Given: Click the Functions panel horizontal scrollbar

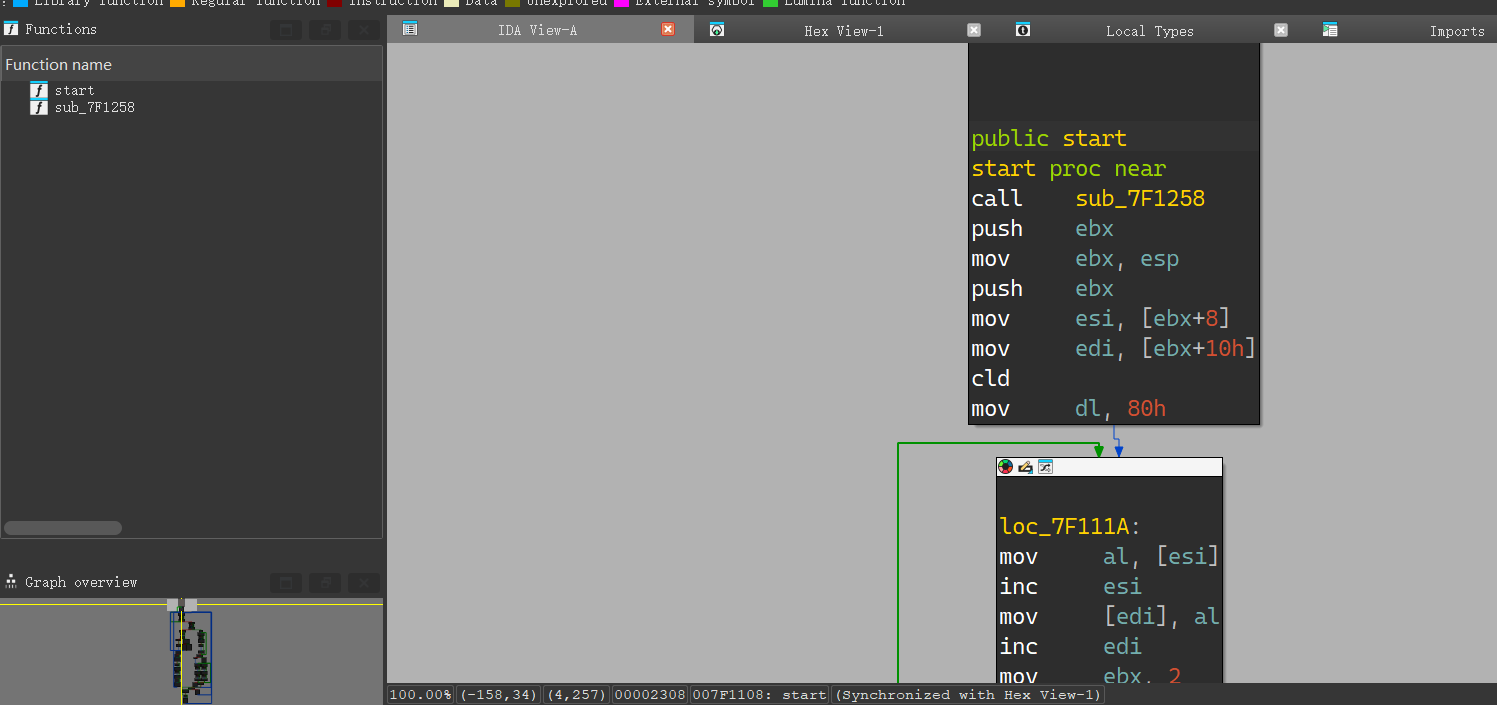Looking at the screenshot, I should 63,528.
